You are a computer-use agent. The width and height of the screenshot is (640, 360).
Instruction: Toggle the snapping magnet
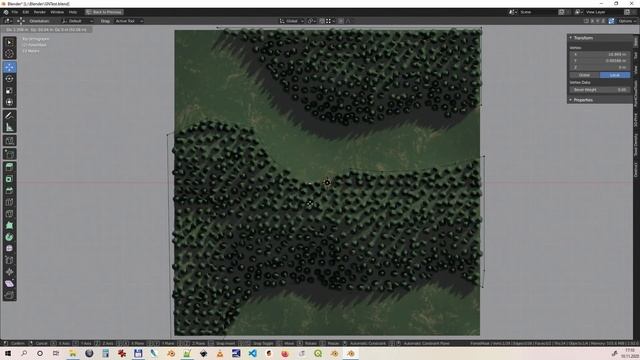point(322,21)
